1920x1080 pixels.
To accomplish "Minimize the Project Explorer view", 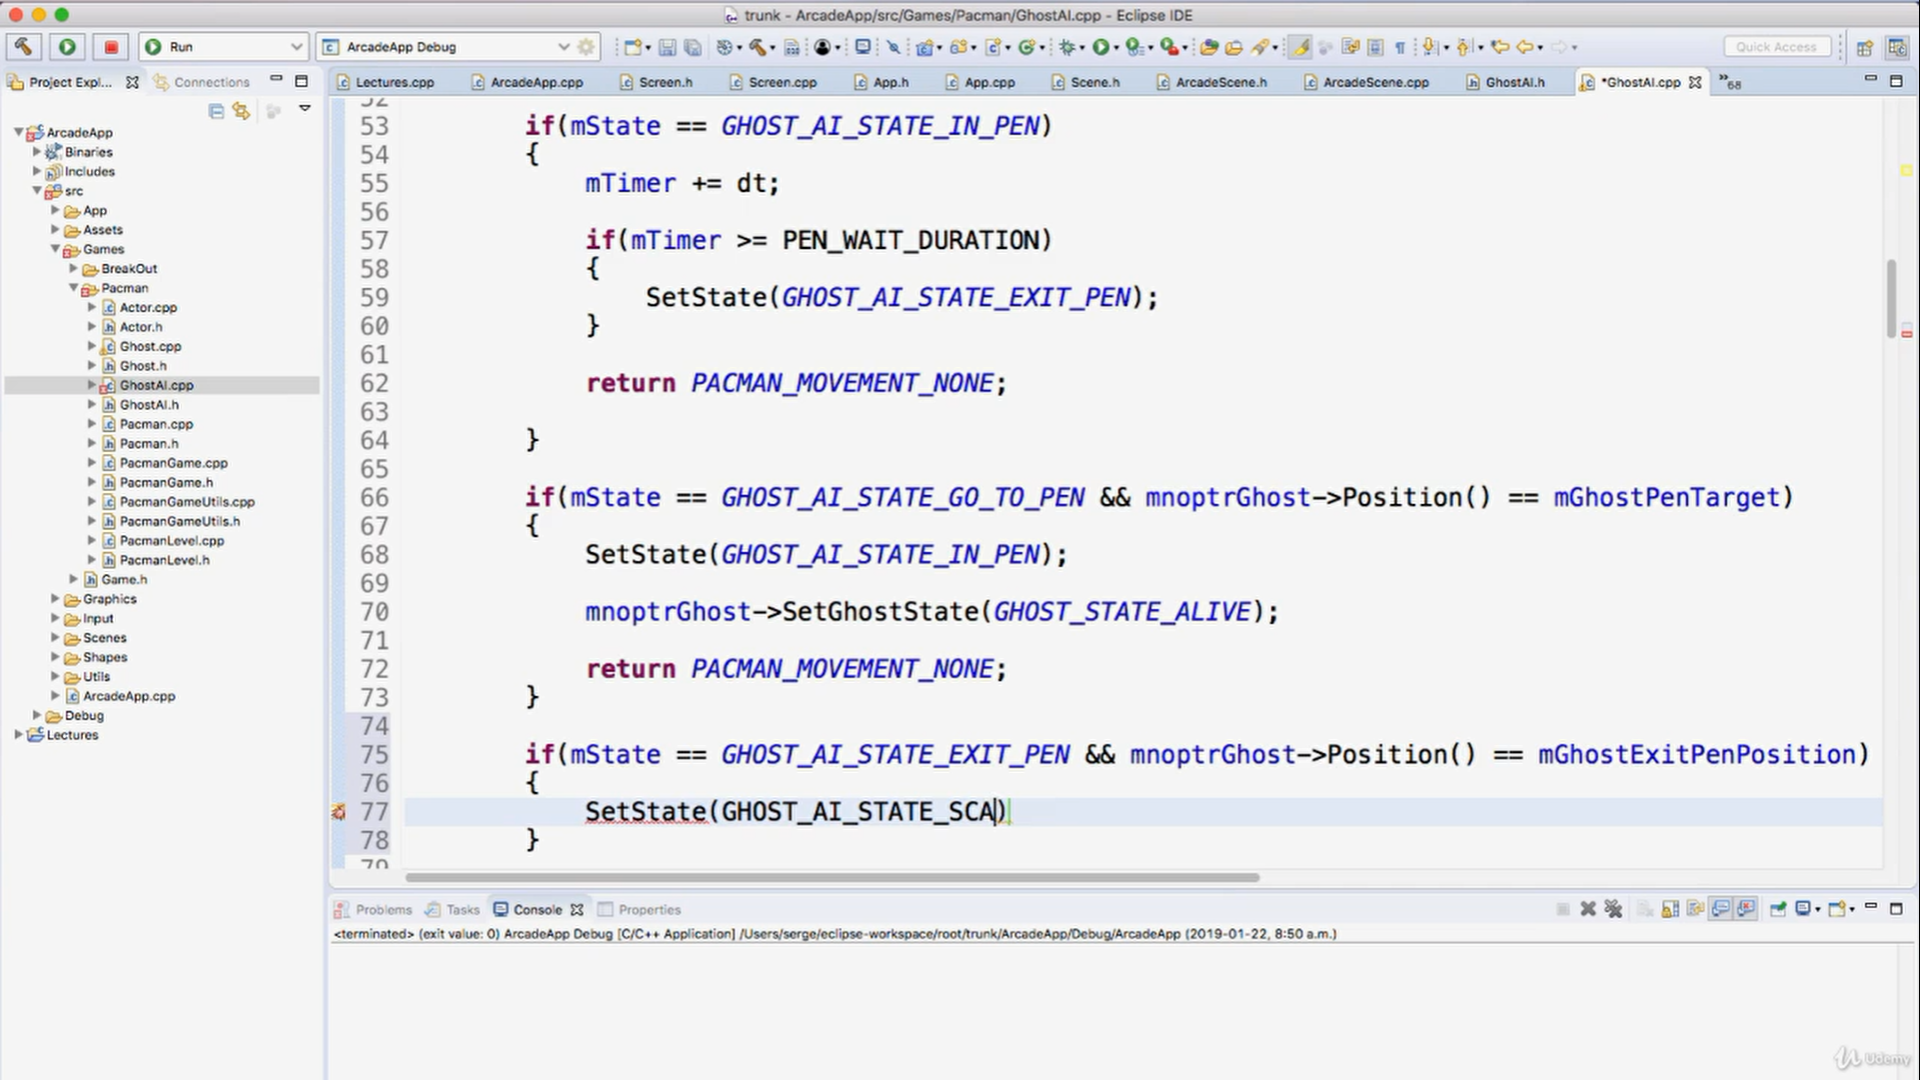I will (x=276, y=80).
